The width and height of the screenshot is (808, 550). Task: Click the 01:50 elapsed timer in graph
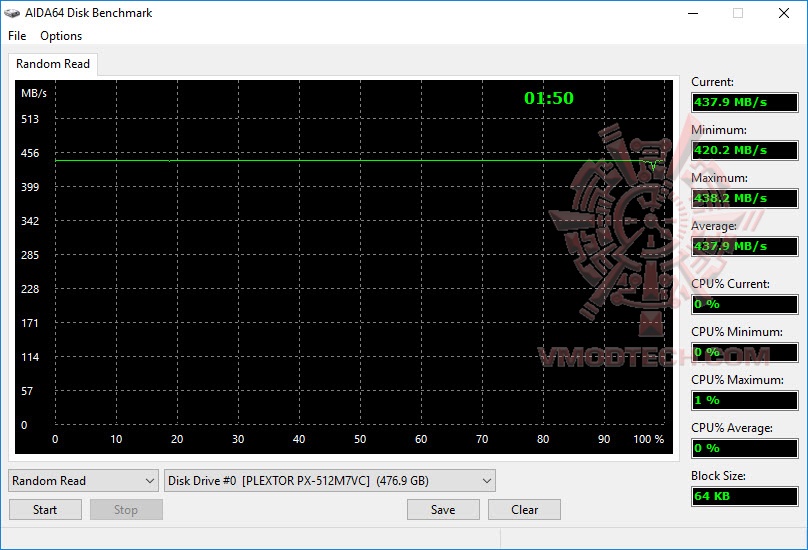[x=549, y=98]
